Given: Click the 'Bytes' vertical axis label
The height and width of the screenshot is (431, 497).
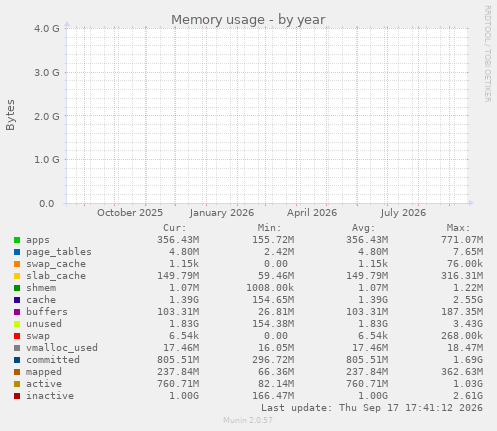Looking at the screenshot, I should pos(10,115).
